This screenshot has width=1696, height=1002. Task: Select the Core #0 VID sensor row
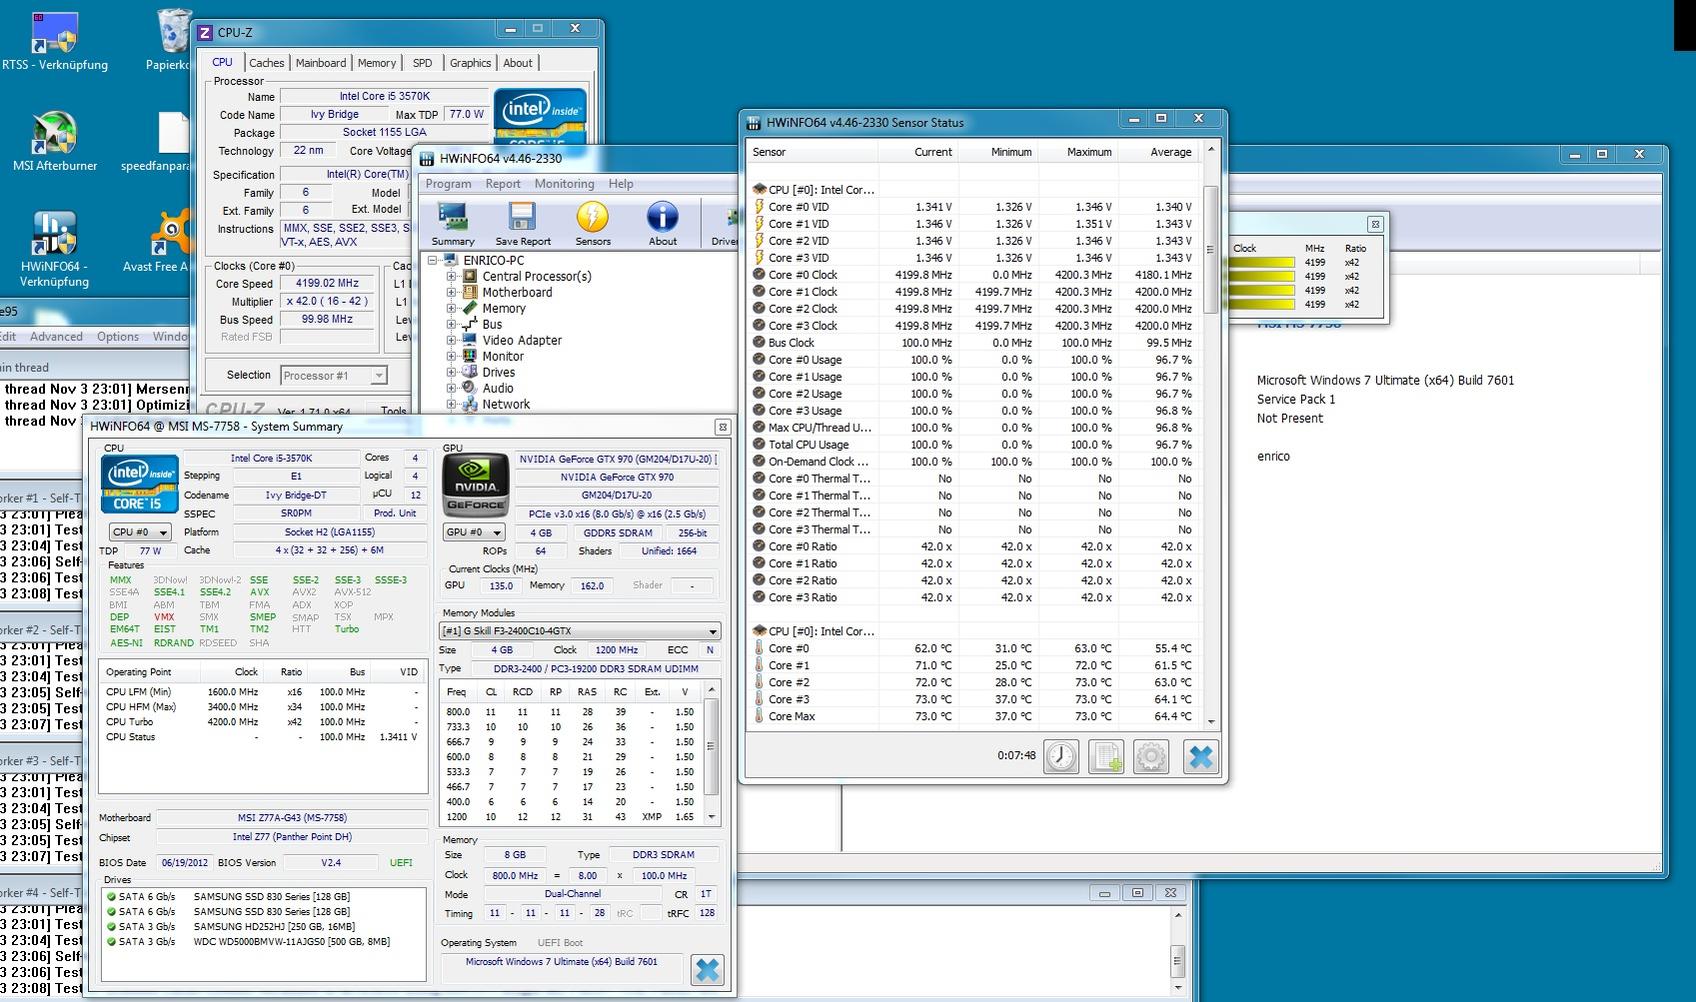[x=973, y=207]
